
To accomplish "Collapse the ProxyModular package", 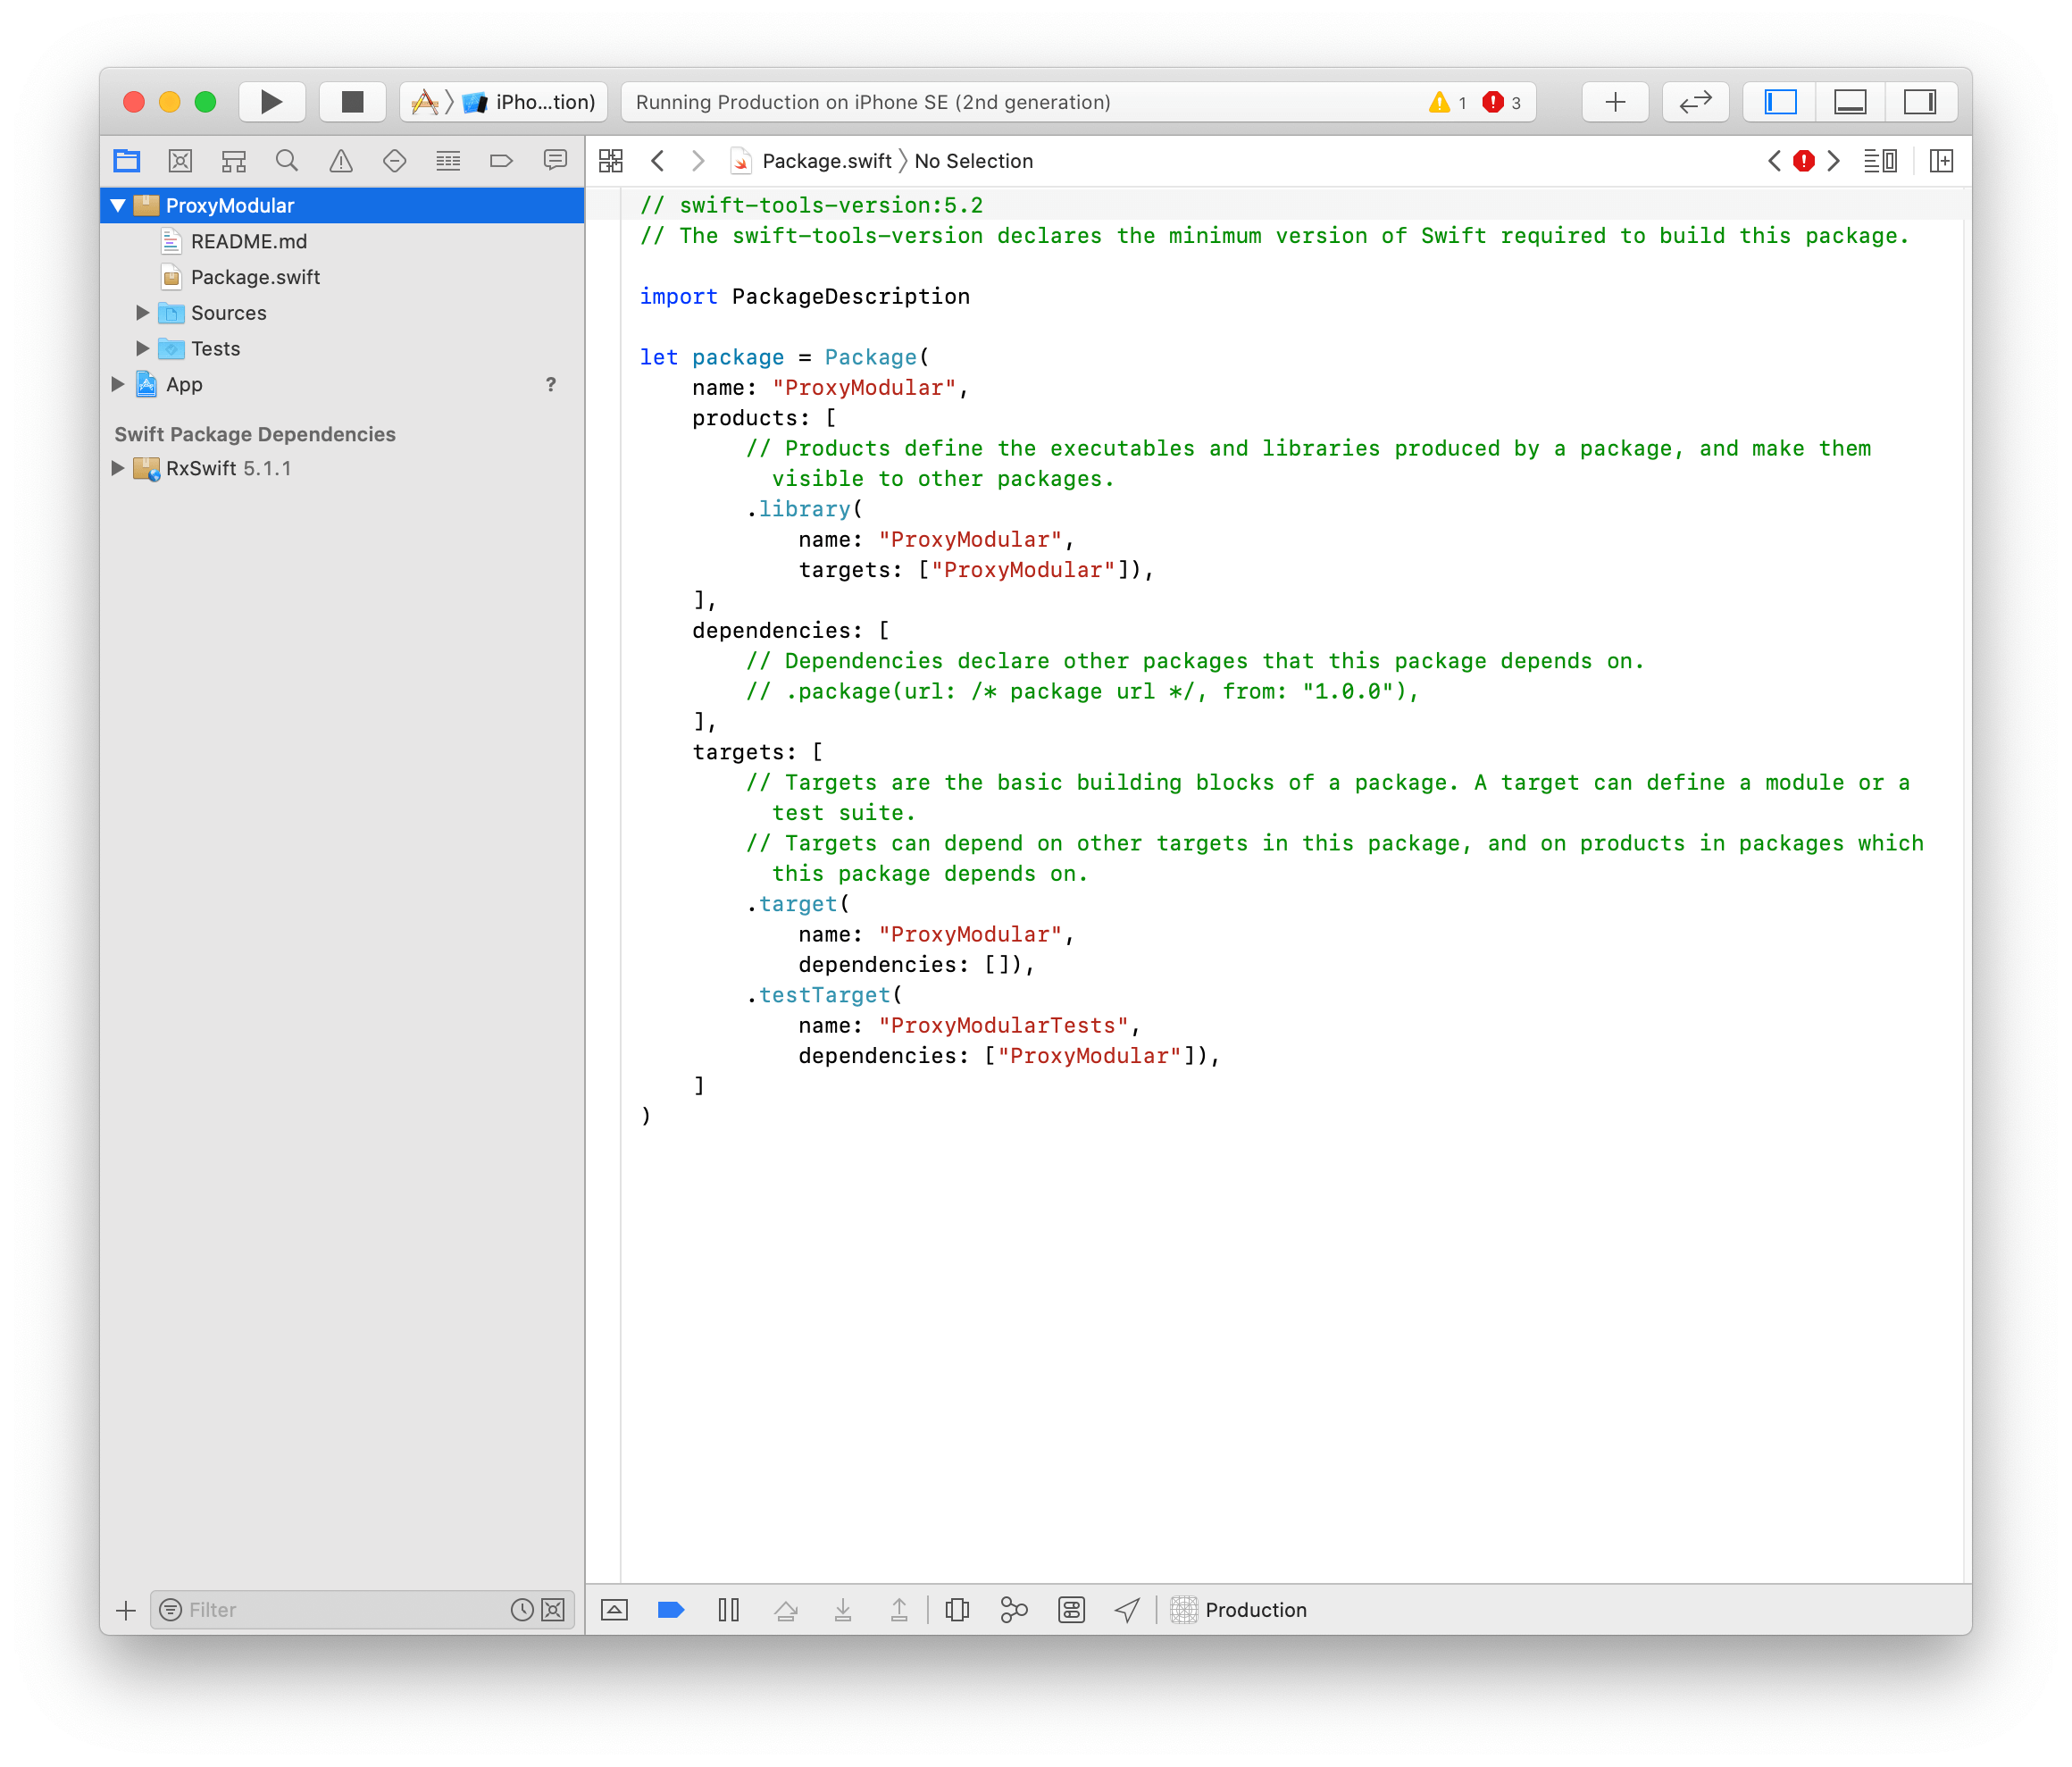I will click(118, 205).
